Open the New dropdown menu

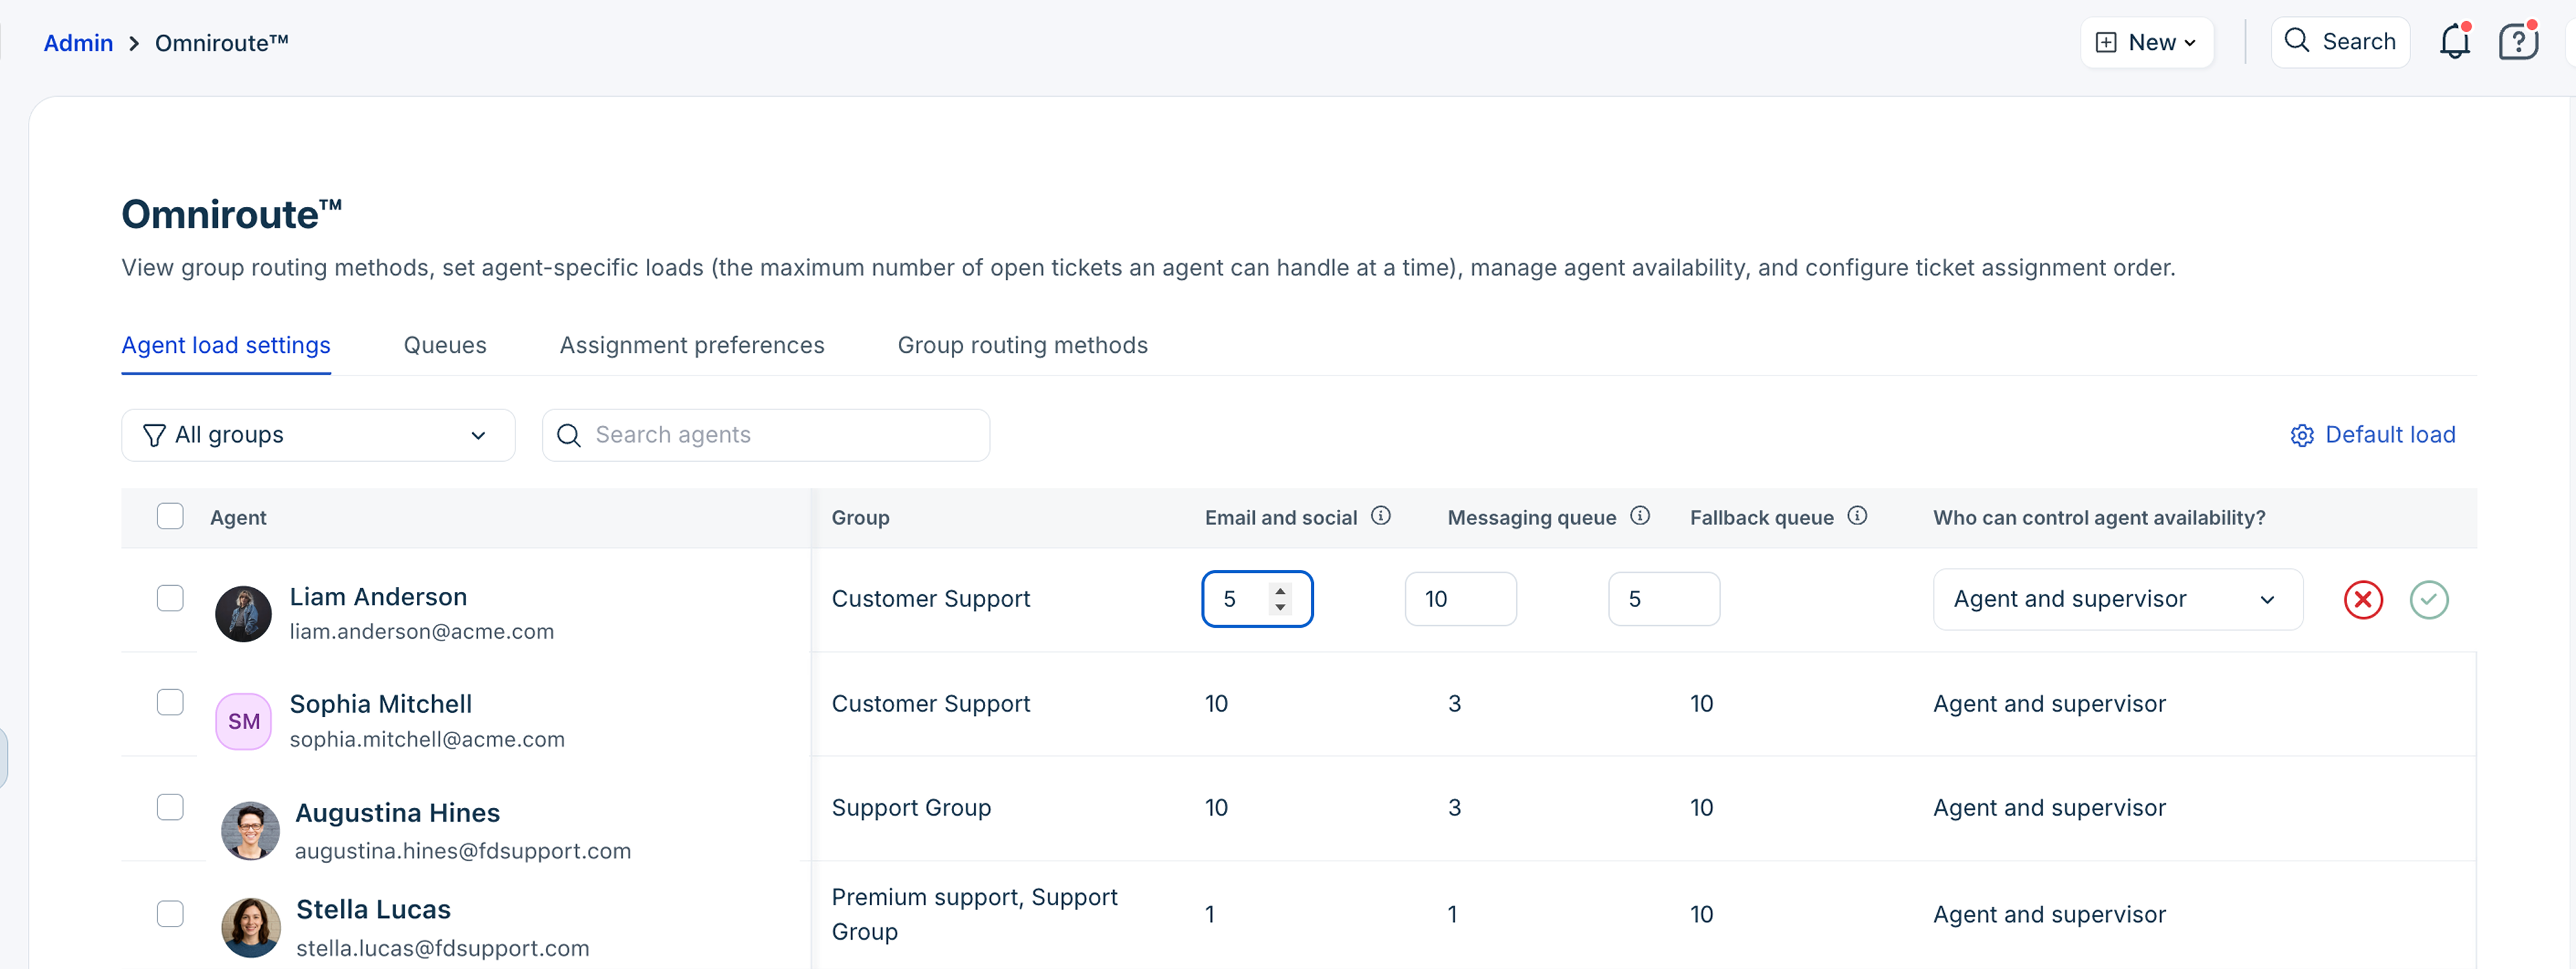(2147, 42)
